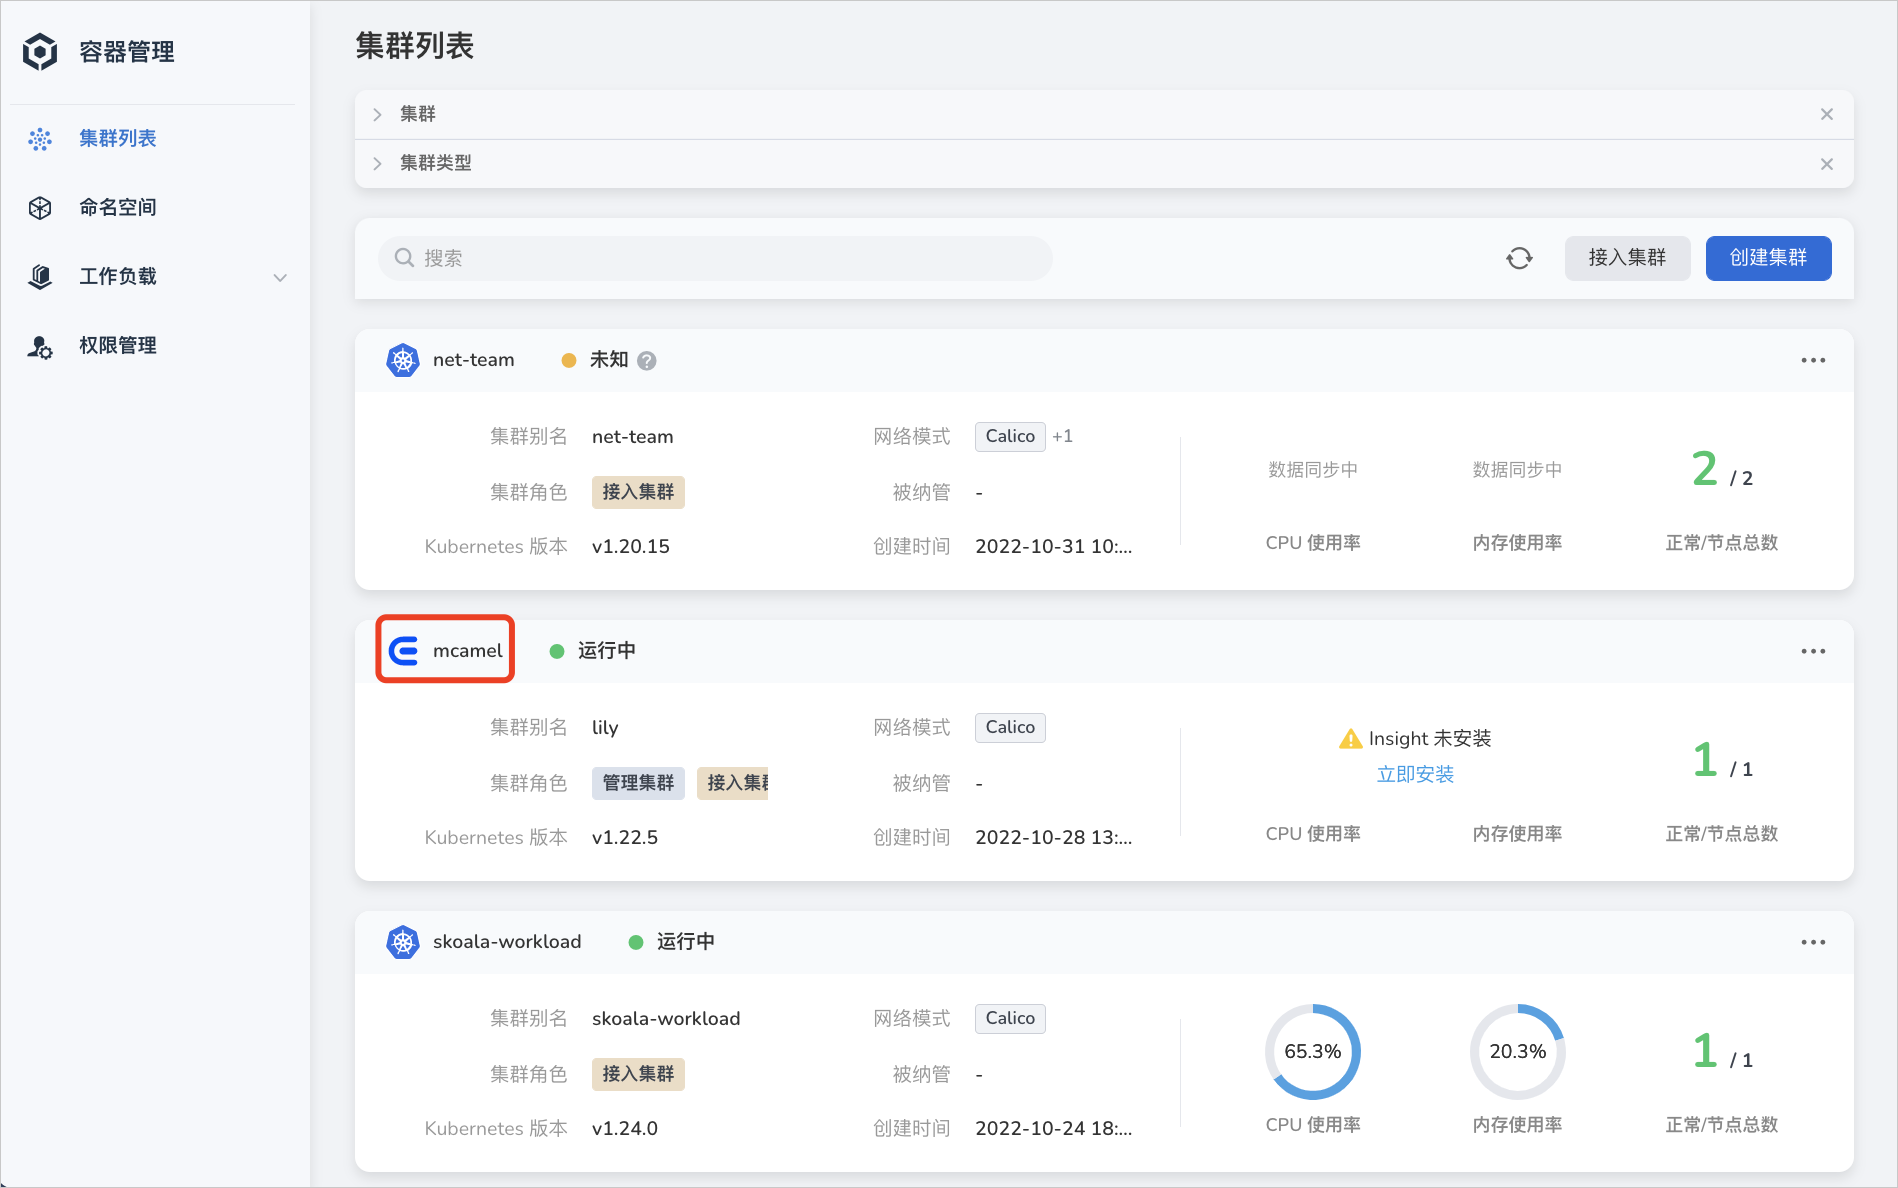The image size is (1898, 1188).
Task: Open the mcamel more actions menu
Action: [x=1813, y=651]
